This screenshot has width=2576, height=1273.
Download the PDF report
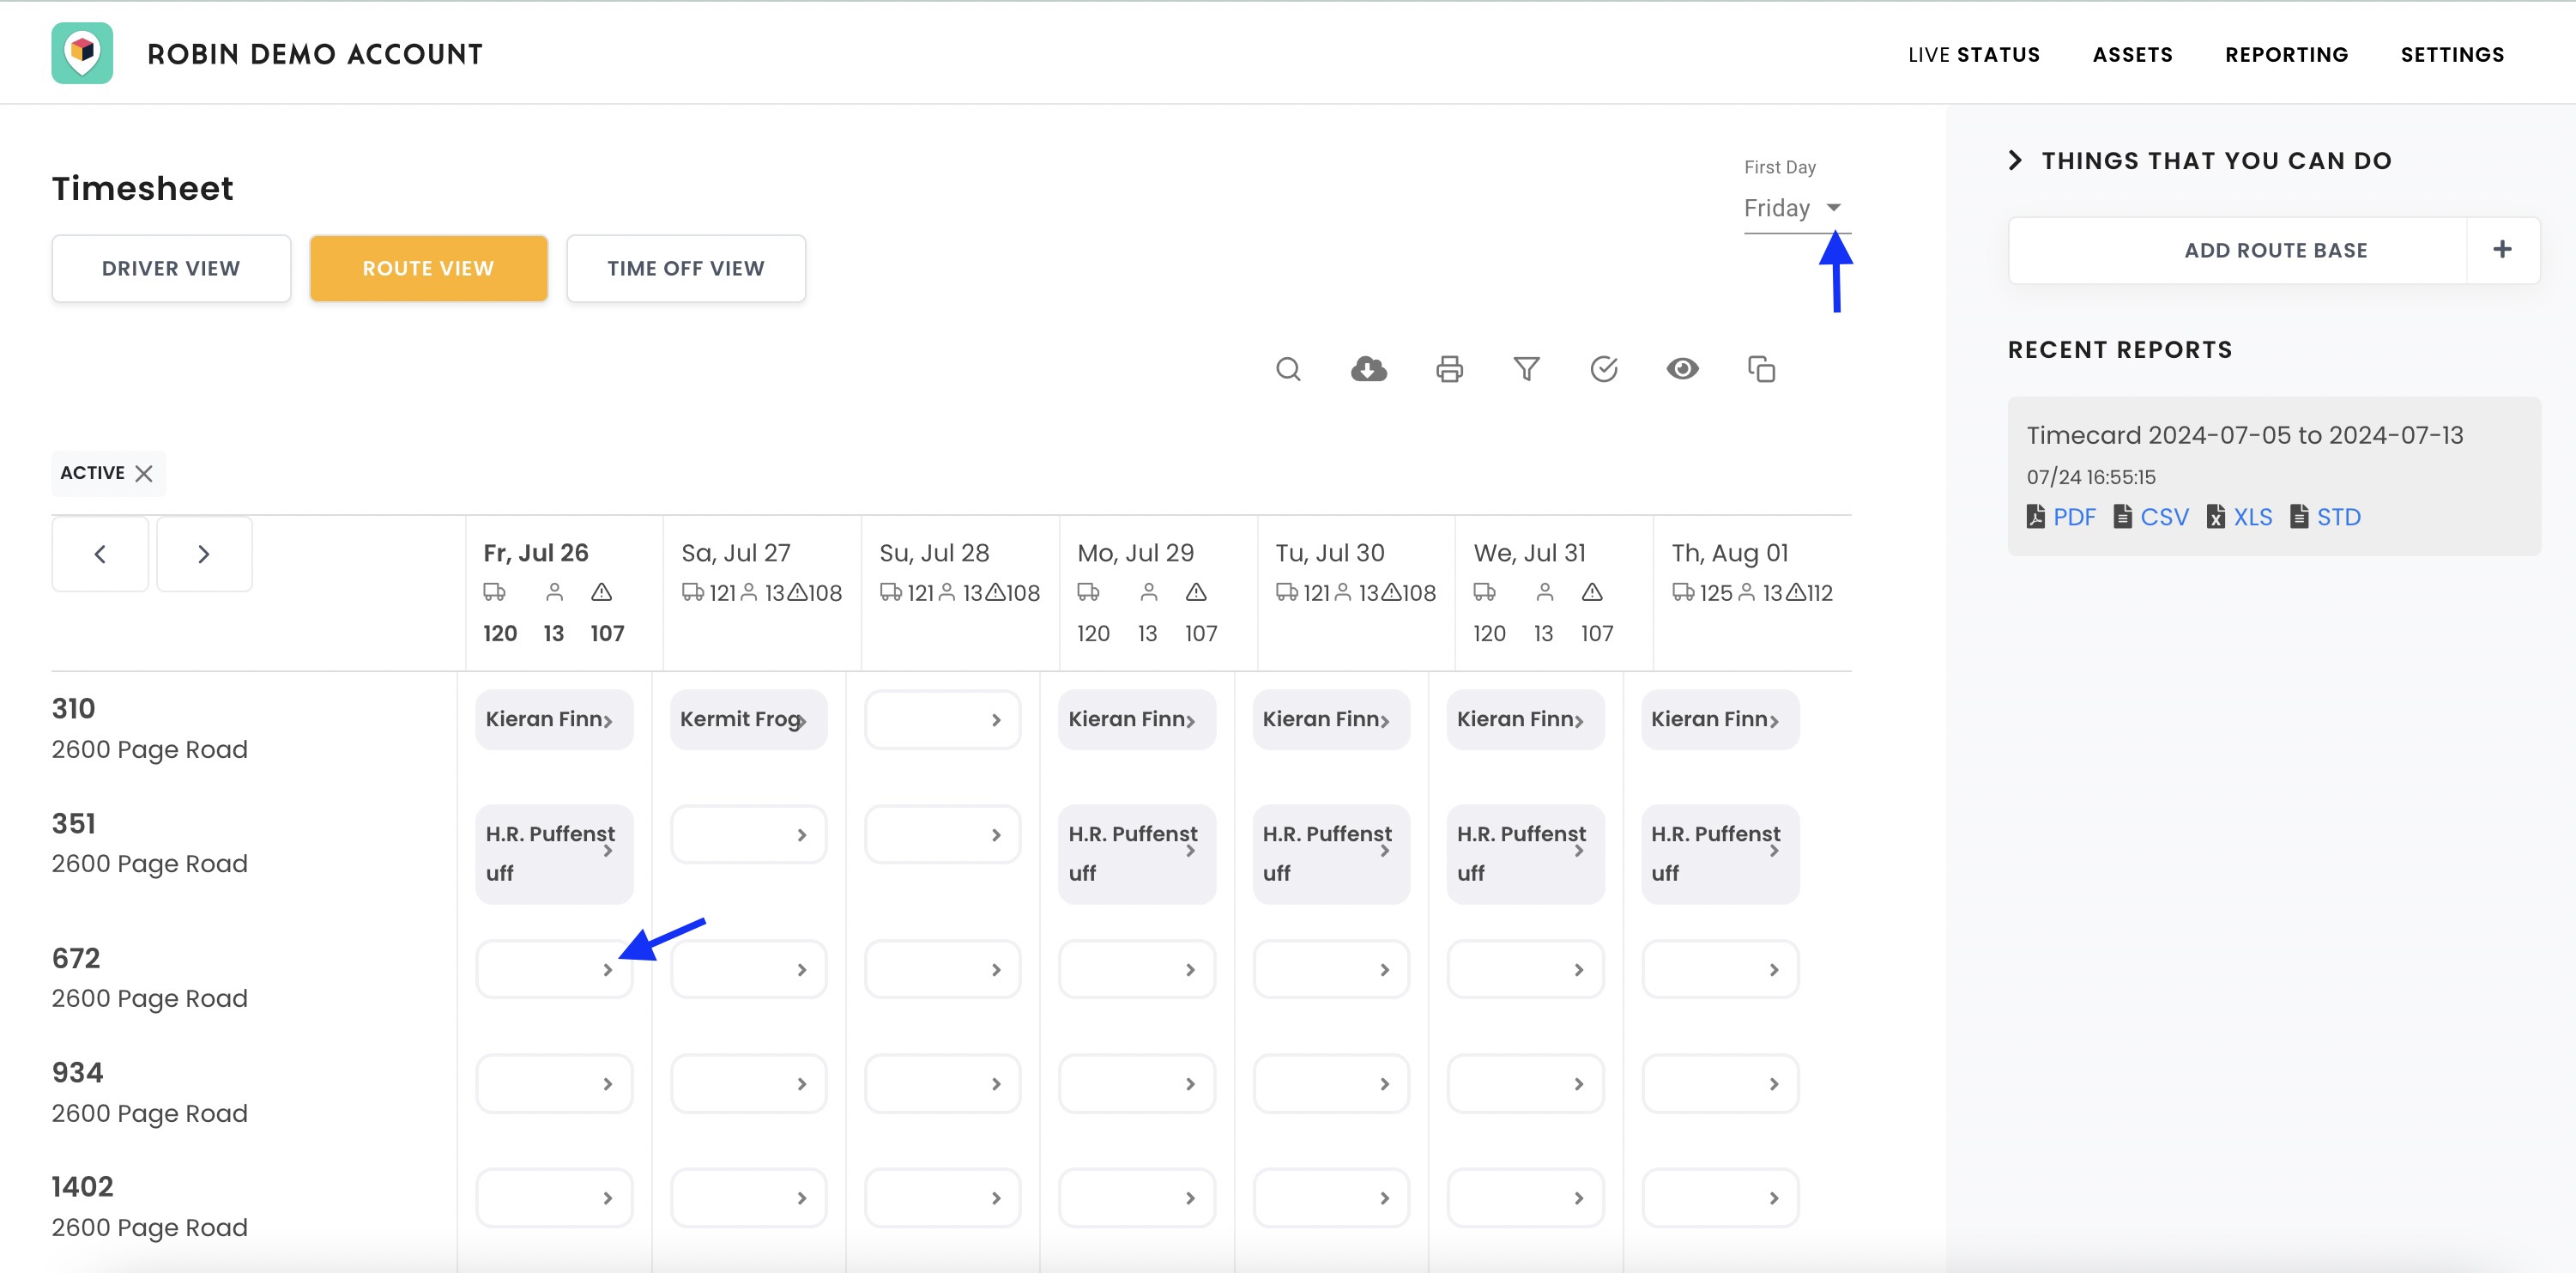click(2061, 517)
